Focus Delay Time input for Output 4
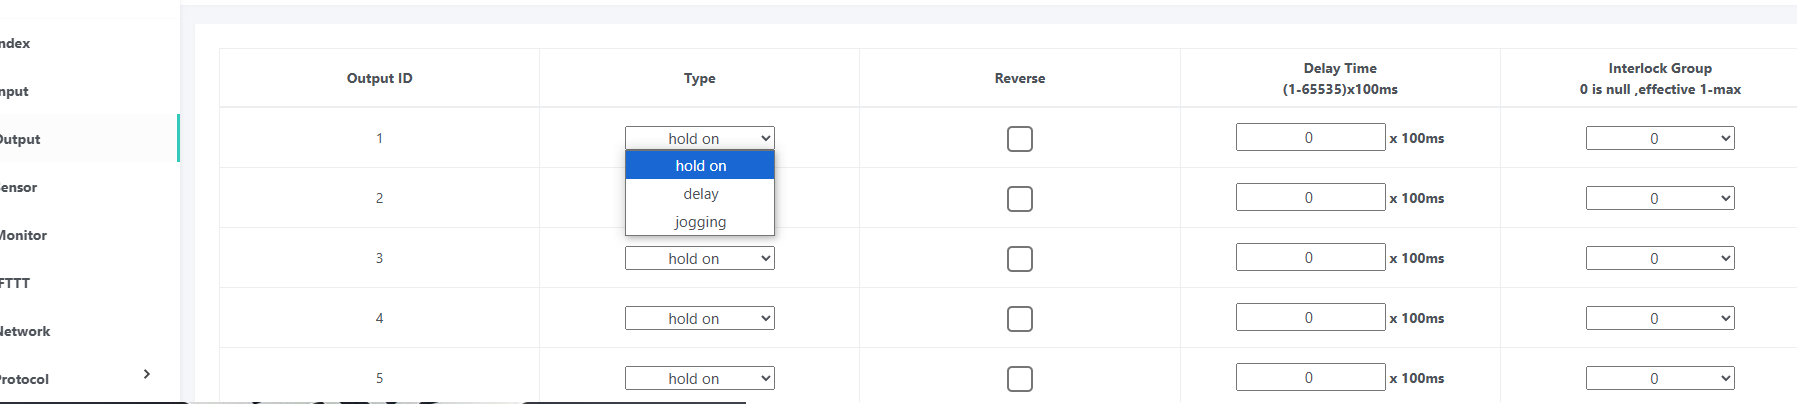Viewport: 1797px width, 404px height. [x=1309, y=318]
